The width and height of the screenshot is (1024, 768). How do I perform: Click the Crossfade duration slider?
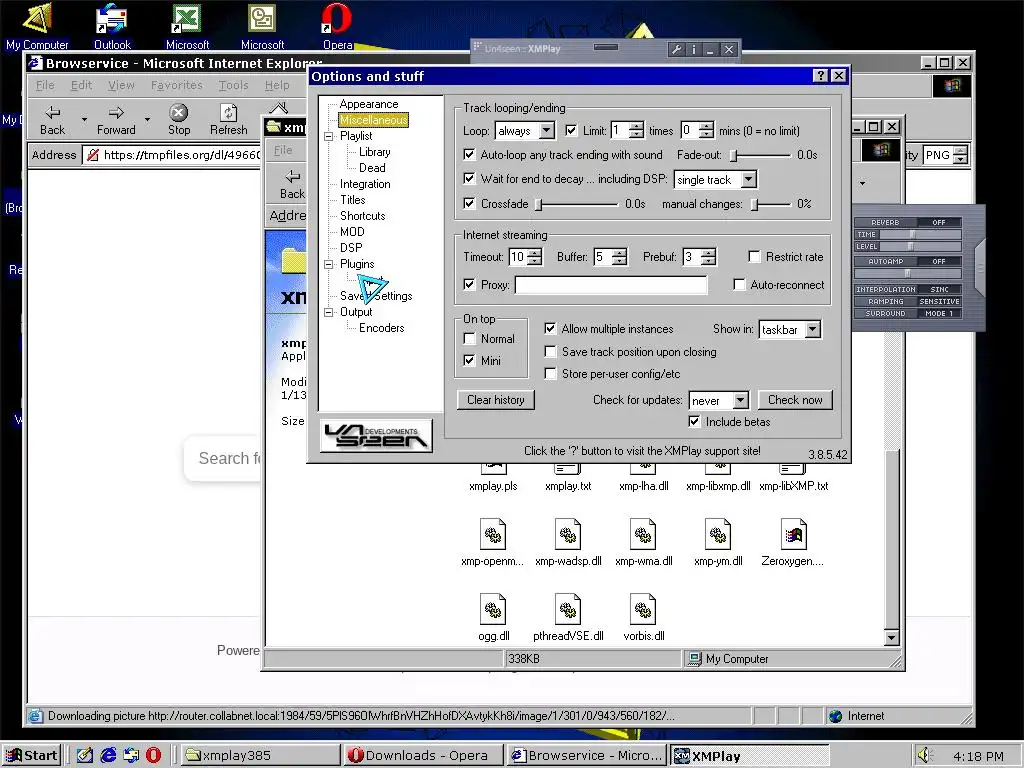(577, 204)
